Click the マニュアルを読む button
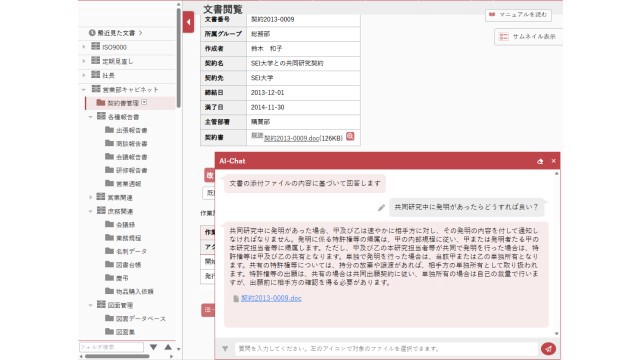This screenshot has height=360, width=640. [x=518, y=15]
